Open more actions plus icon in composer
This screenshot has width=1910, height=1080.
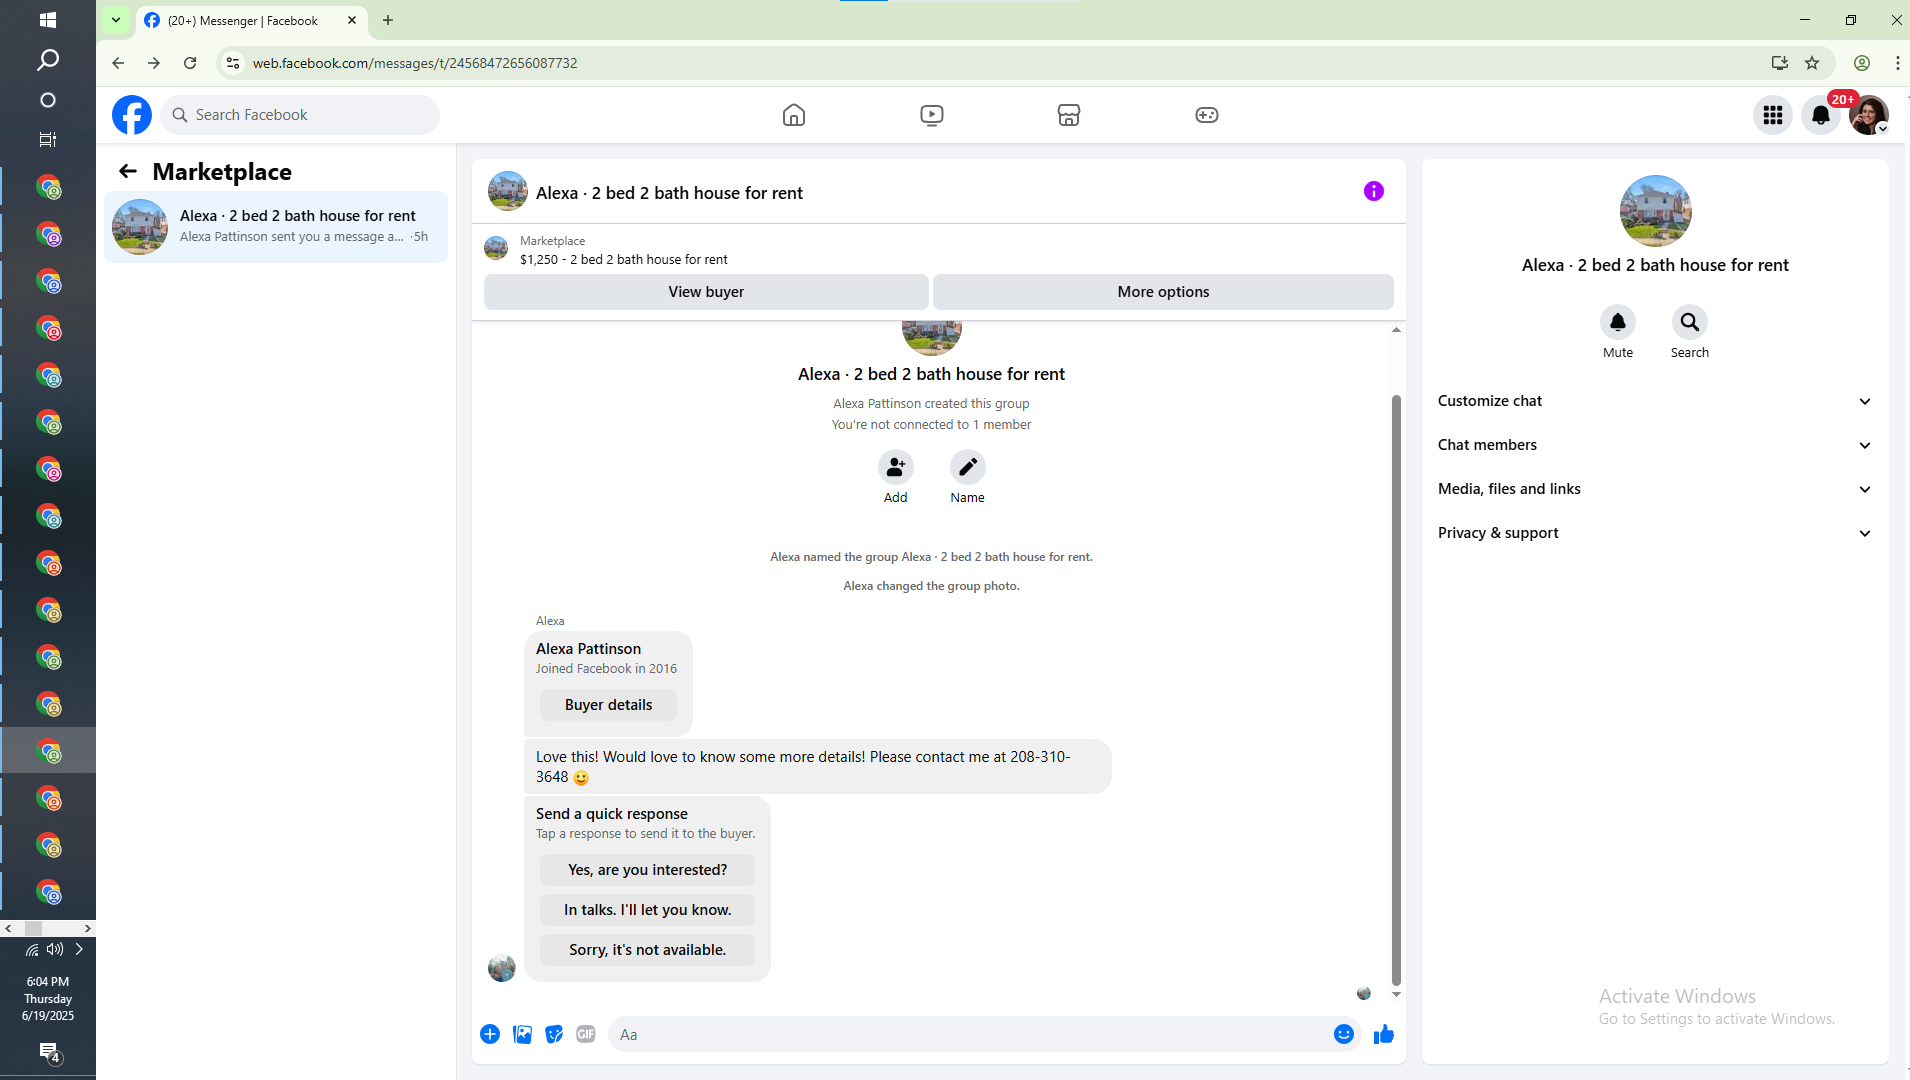coord(490,1034)
